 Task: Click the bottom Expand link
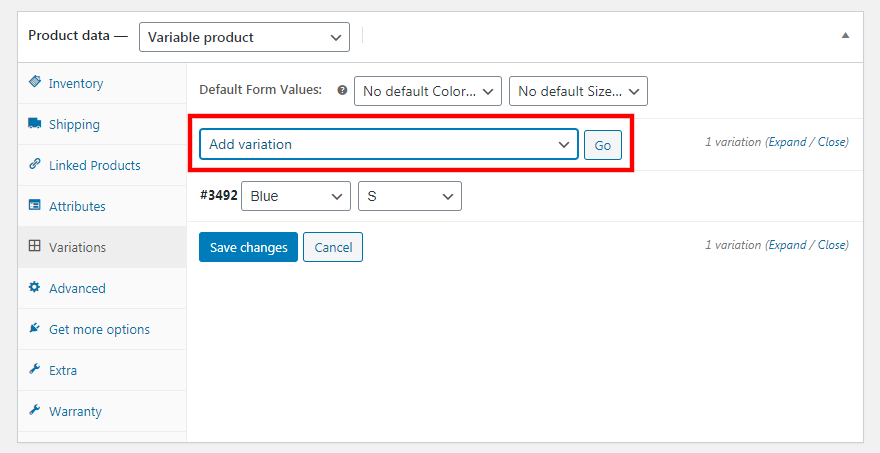787,245
